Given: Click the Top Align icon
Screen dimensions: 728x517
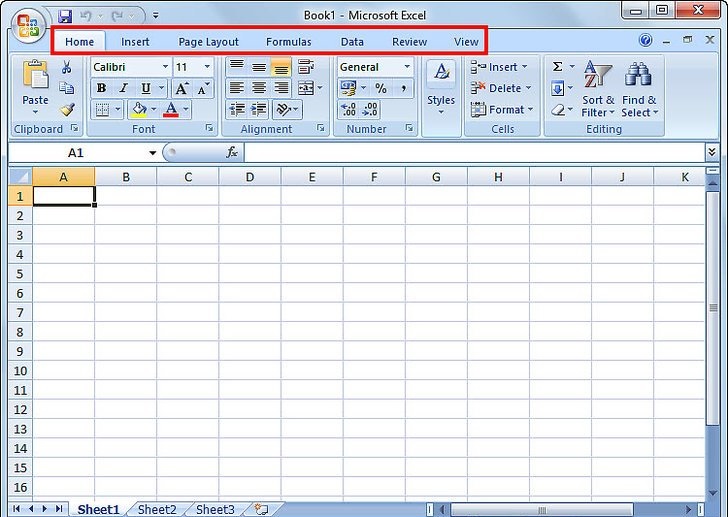Looking at the screenshot, I should [x=237, y=67].
